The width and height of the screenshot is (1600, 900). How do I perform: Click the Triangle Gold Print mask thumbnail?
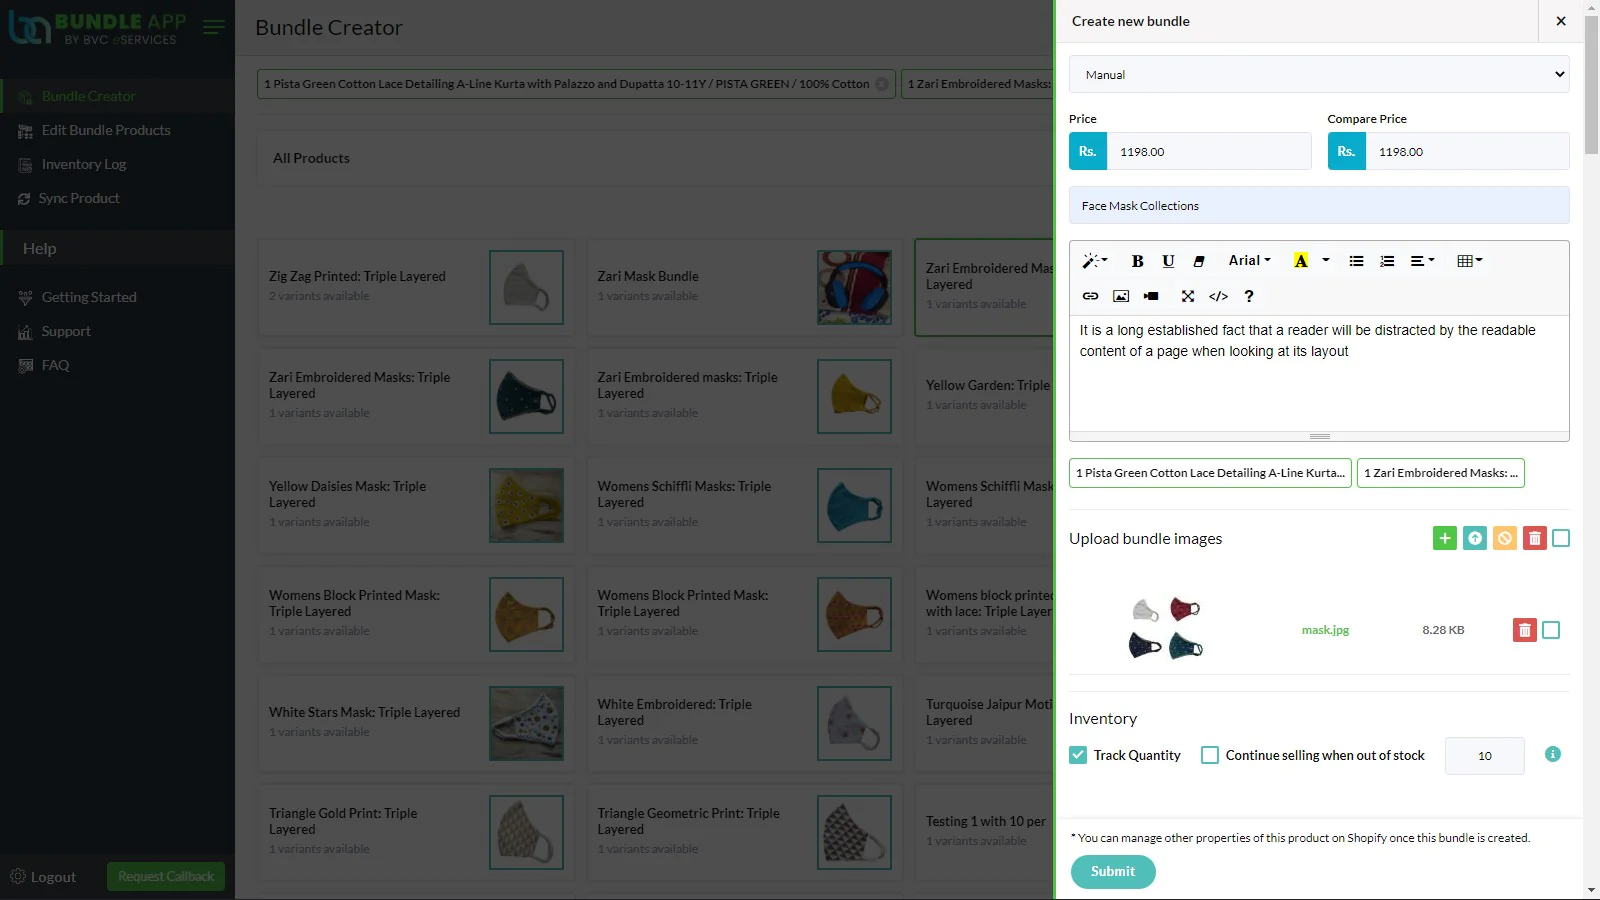click(x=526, y=832)
